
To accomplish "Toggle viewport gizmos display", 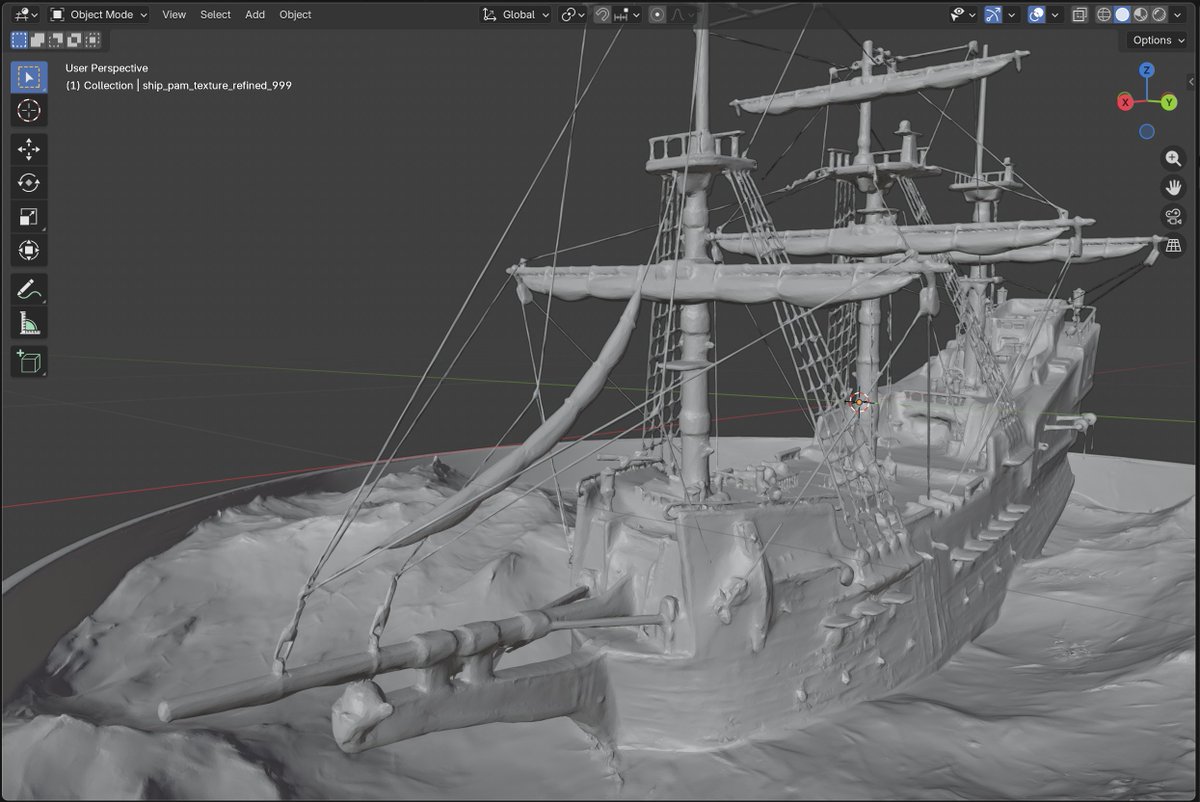I will click(993, 15).
